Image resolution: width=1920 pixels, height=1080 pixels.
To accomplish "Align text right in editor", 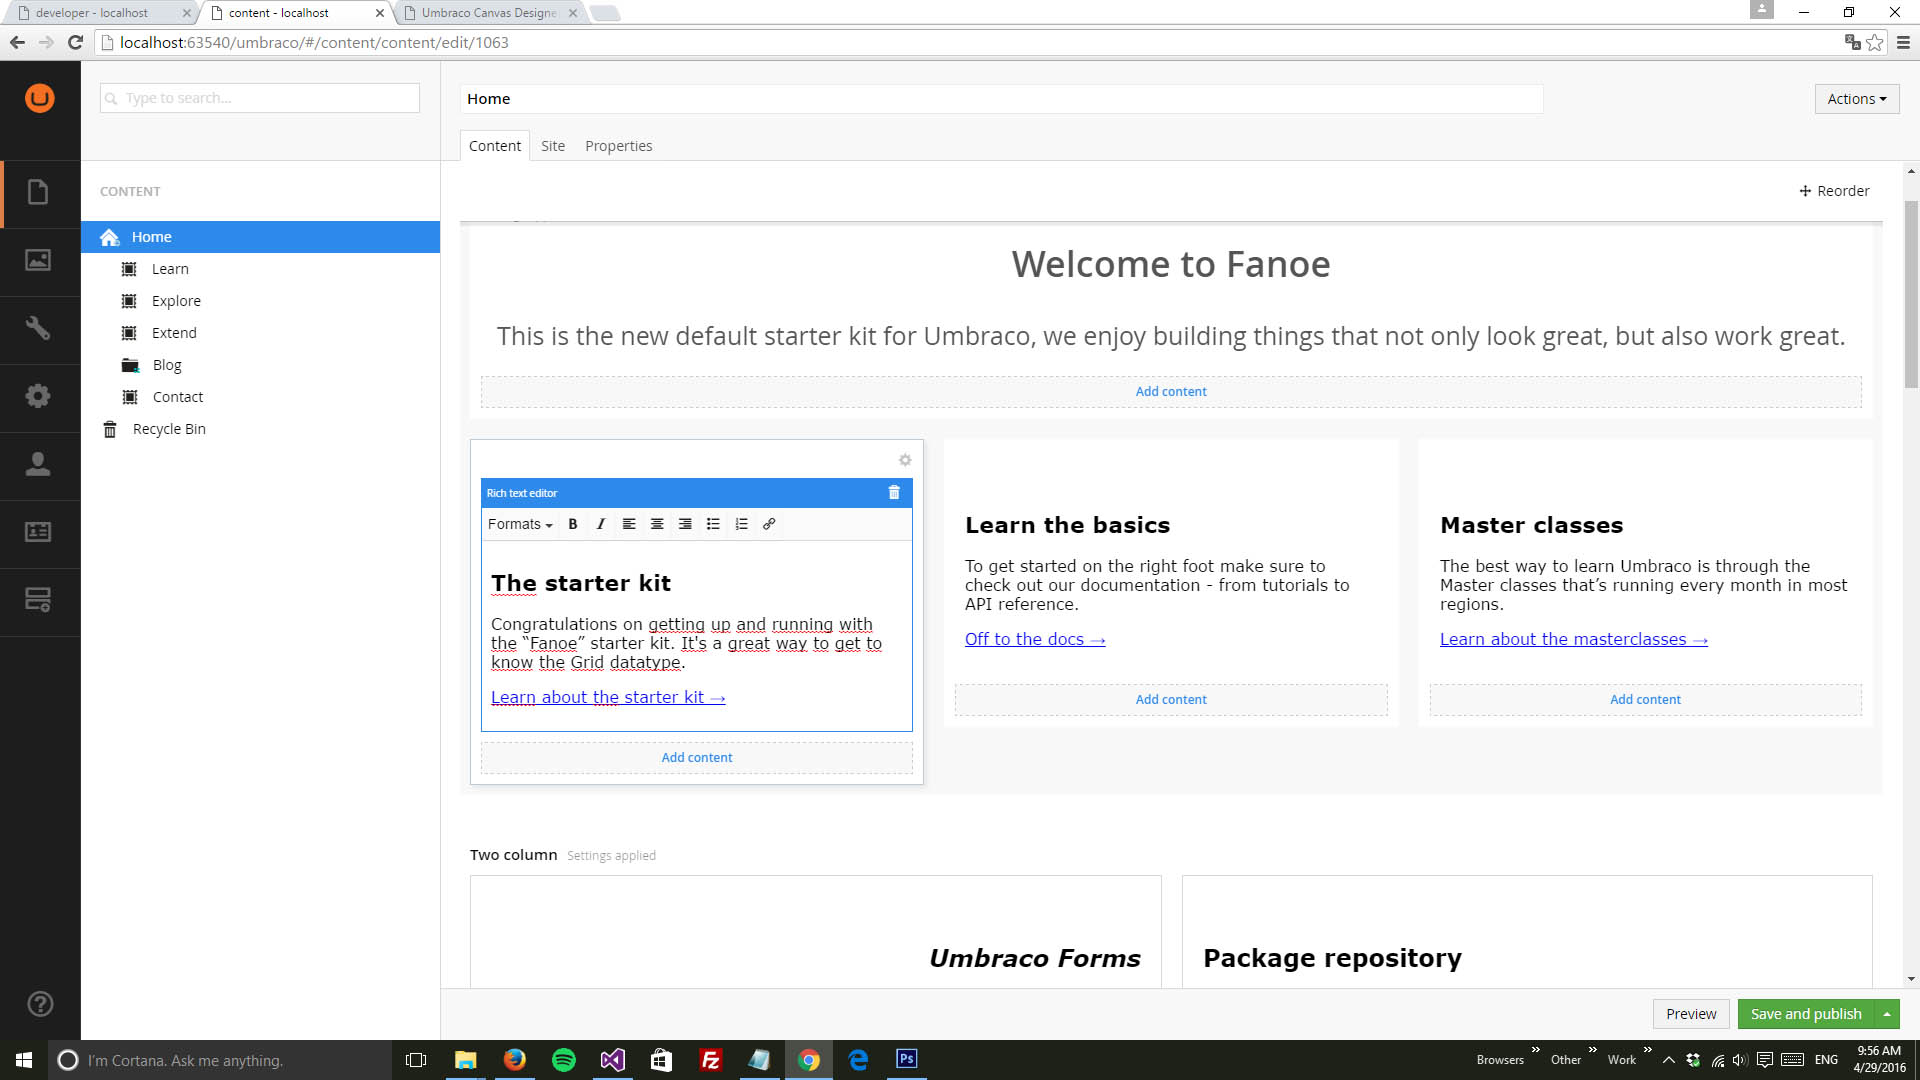I will 685,524.
